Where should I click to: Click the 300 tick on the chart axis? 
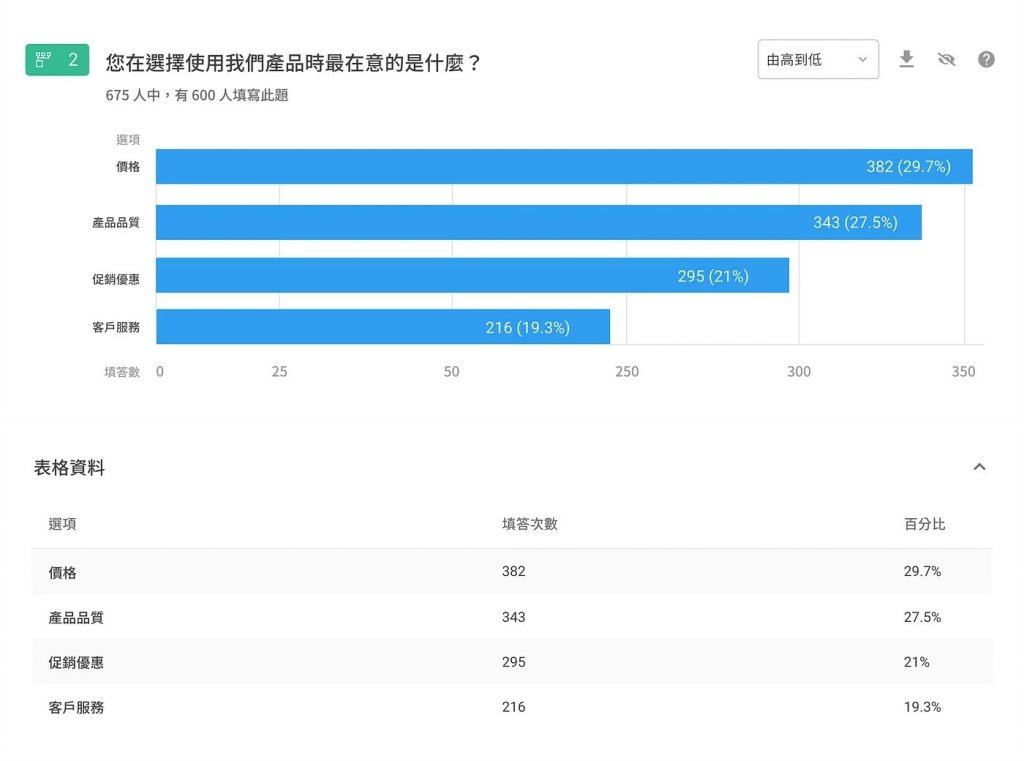point(799,372)
